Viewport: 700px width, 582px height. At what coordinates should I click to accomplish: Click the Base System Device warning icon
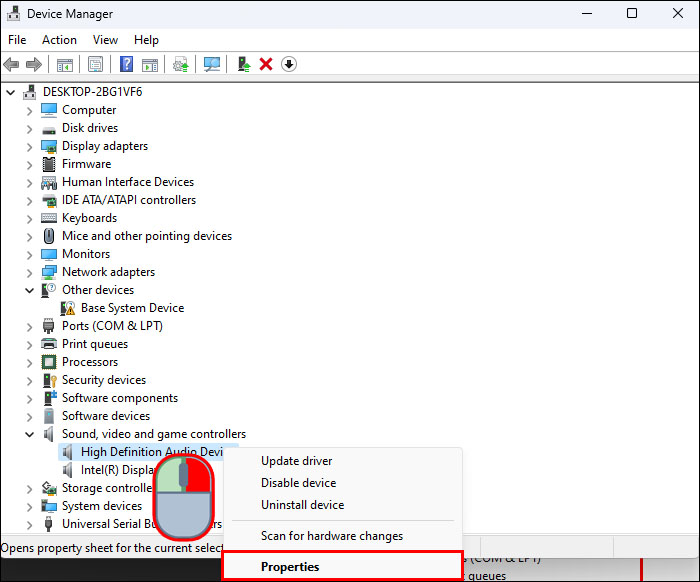coord(68,308)
